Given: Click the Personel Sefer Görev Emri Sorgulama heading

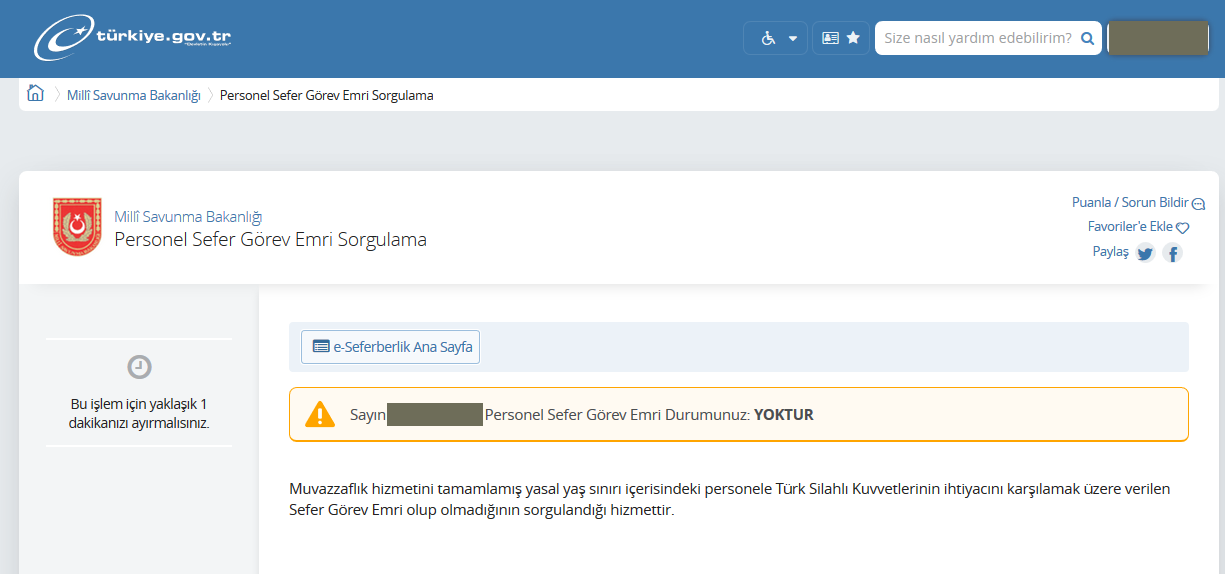Looking at the screenshot, I should [x=270, y=240].
